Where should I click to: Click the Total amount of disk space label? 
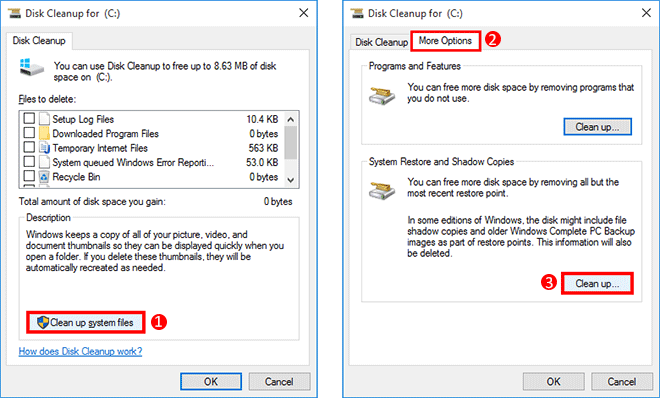[92, 202]
